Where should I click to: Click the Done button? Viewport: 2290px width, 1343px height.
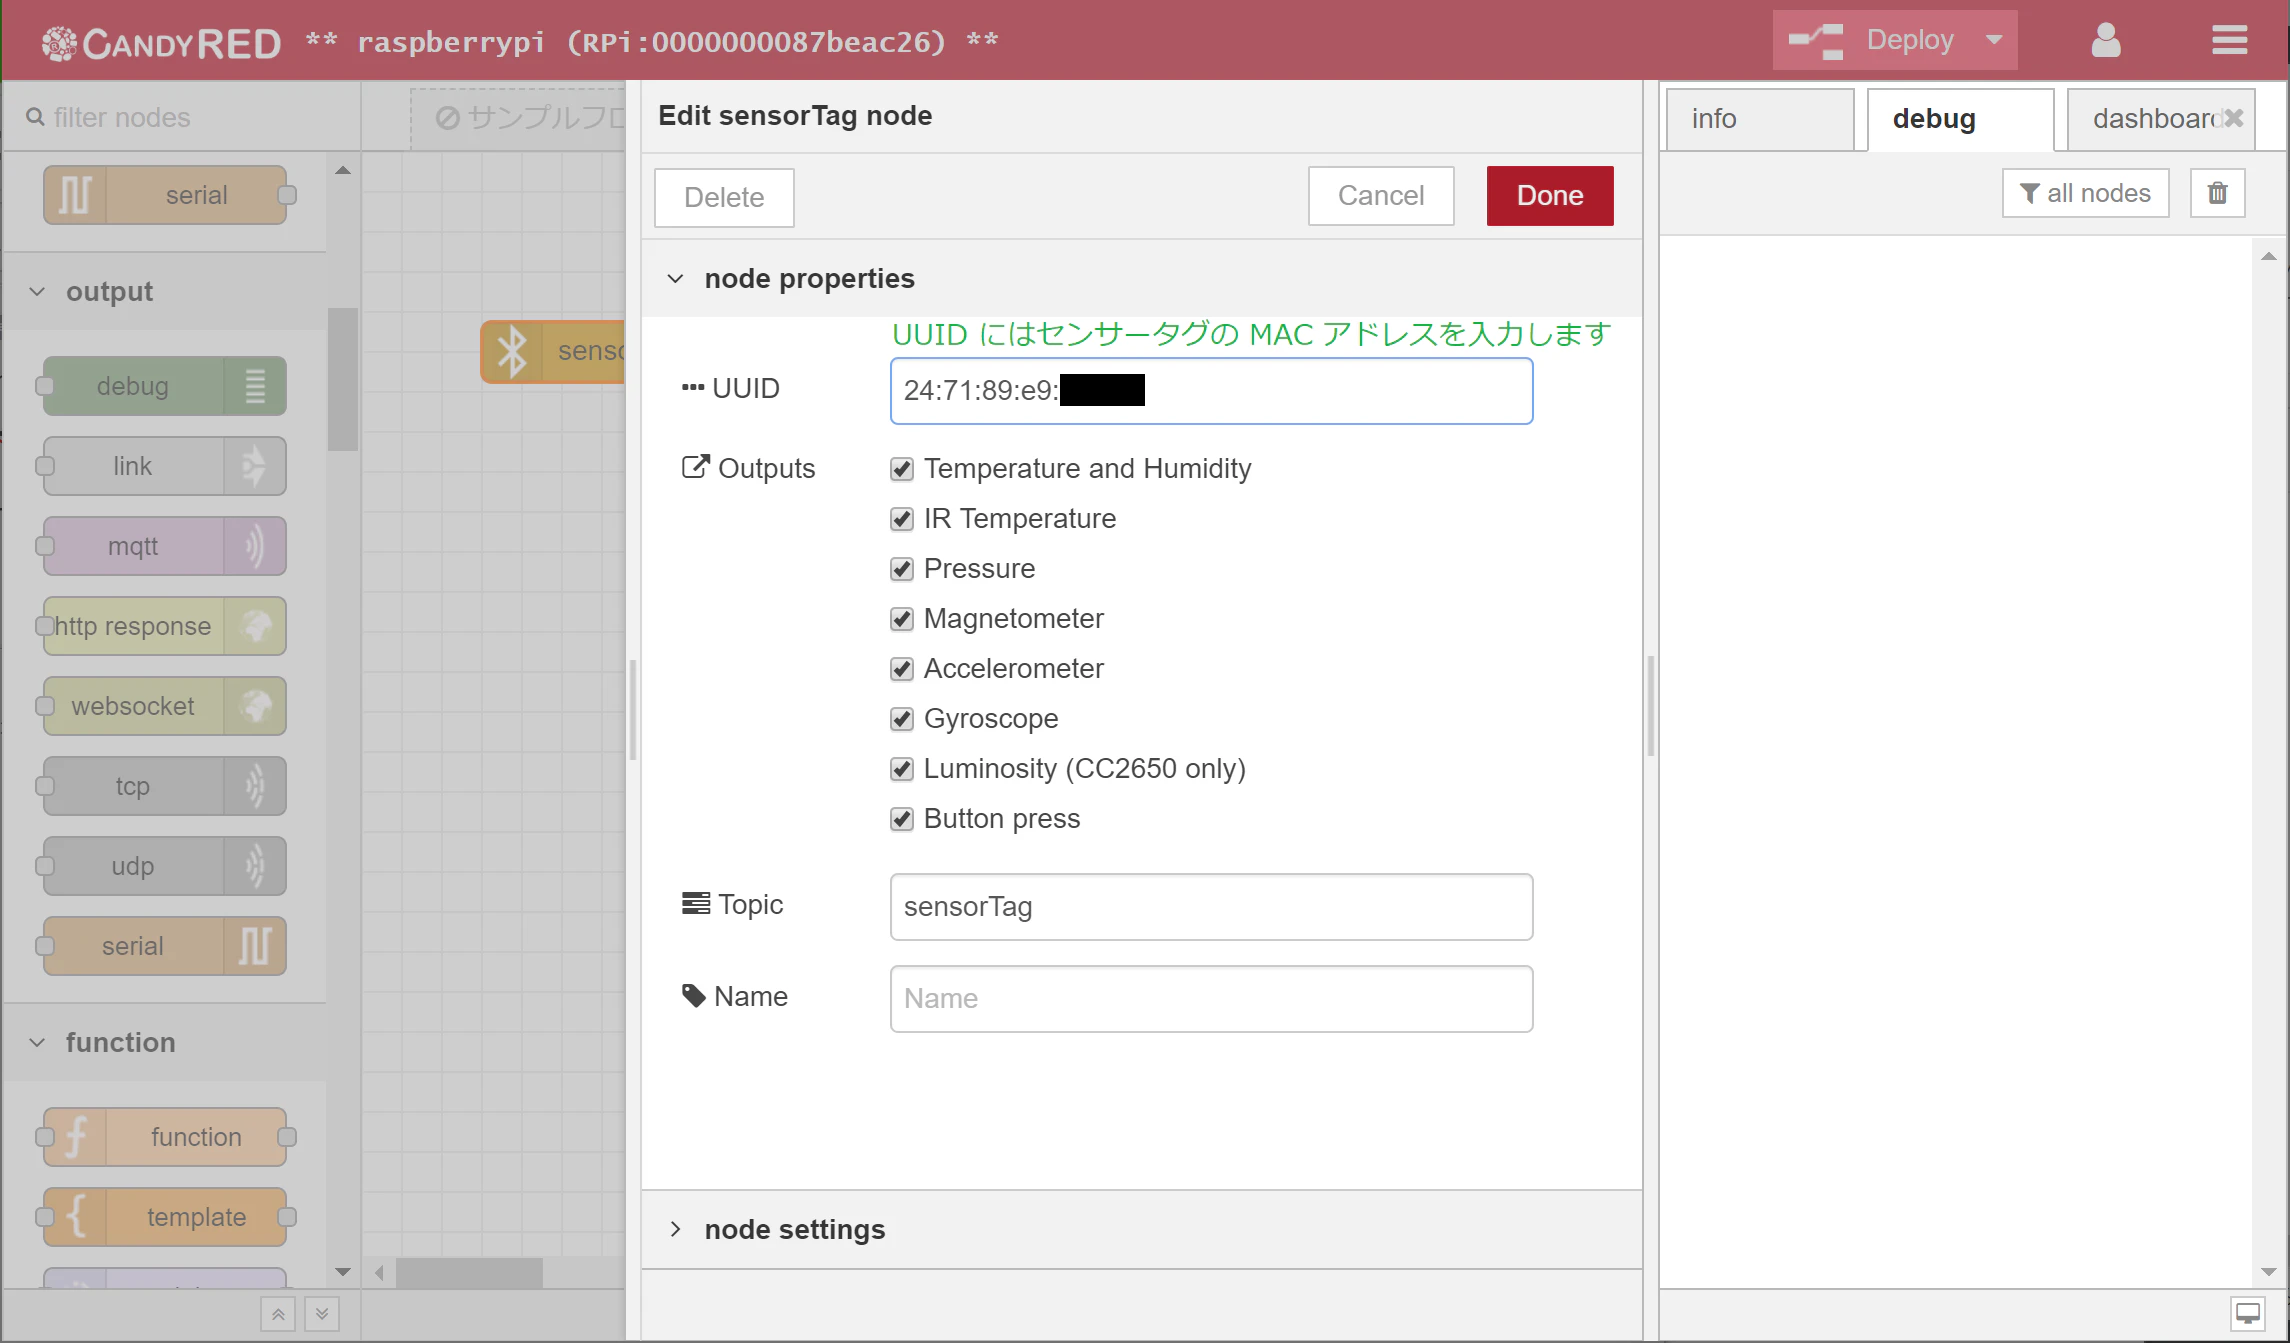coord(1550,196)
